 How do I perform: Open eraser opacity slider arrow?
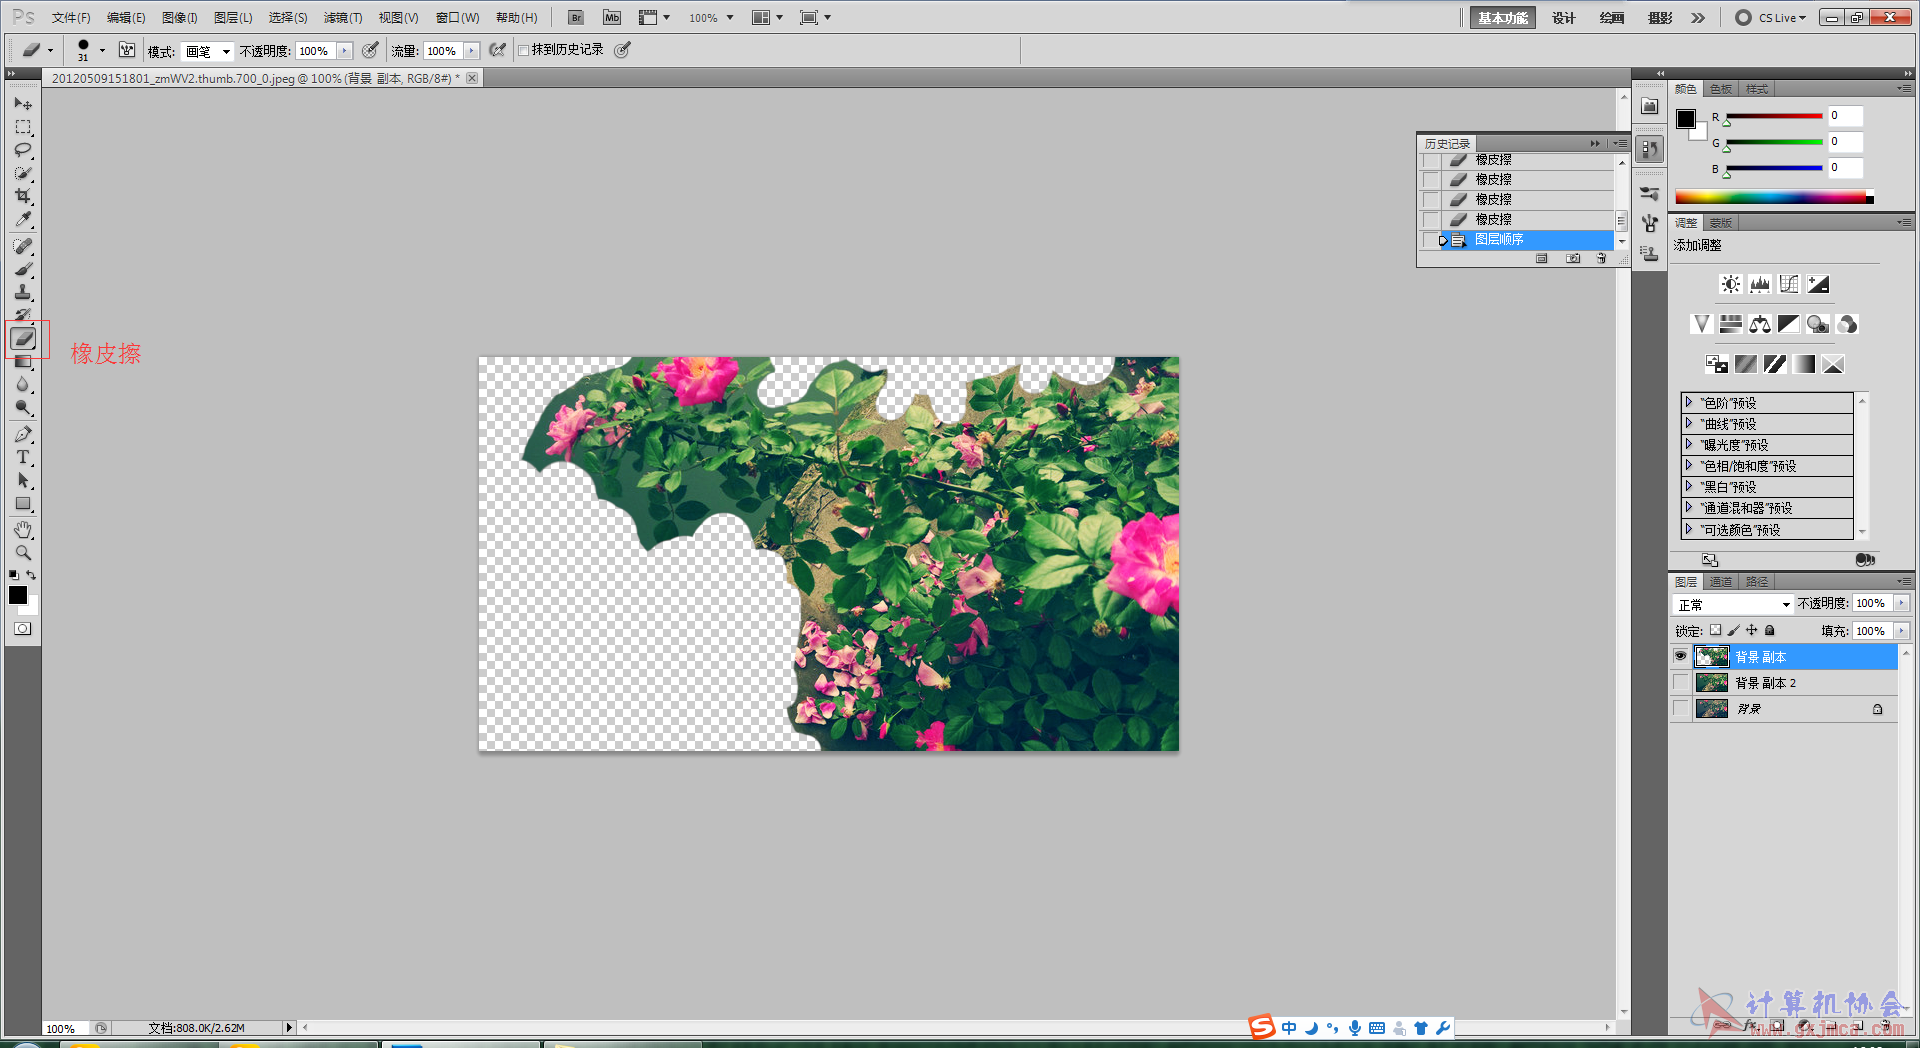[345, 51]
